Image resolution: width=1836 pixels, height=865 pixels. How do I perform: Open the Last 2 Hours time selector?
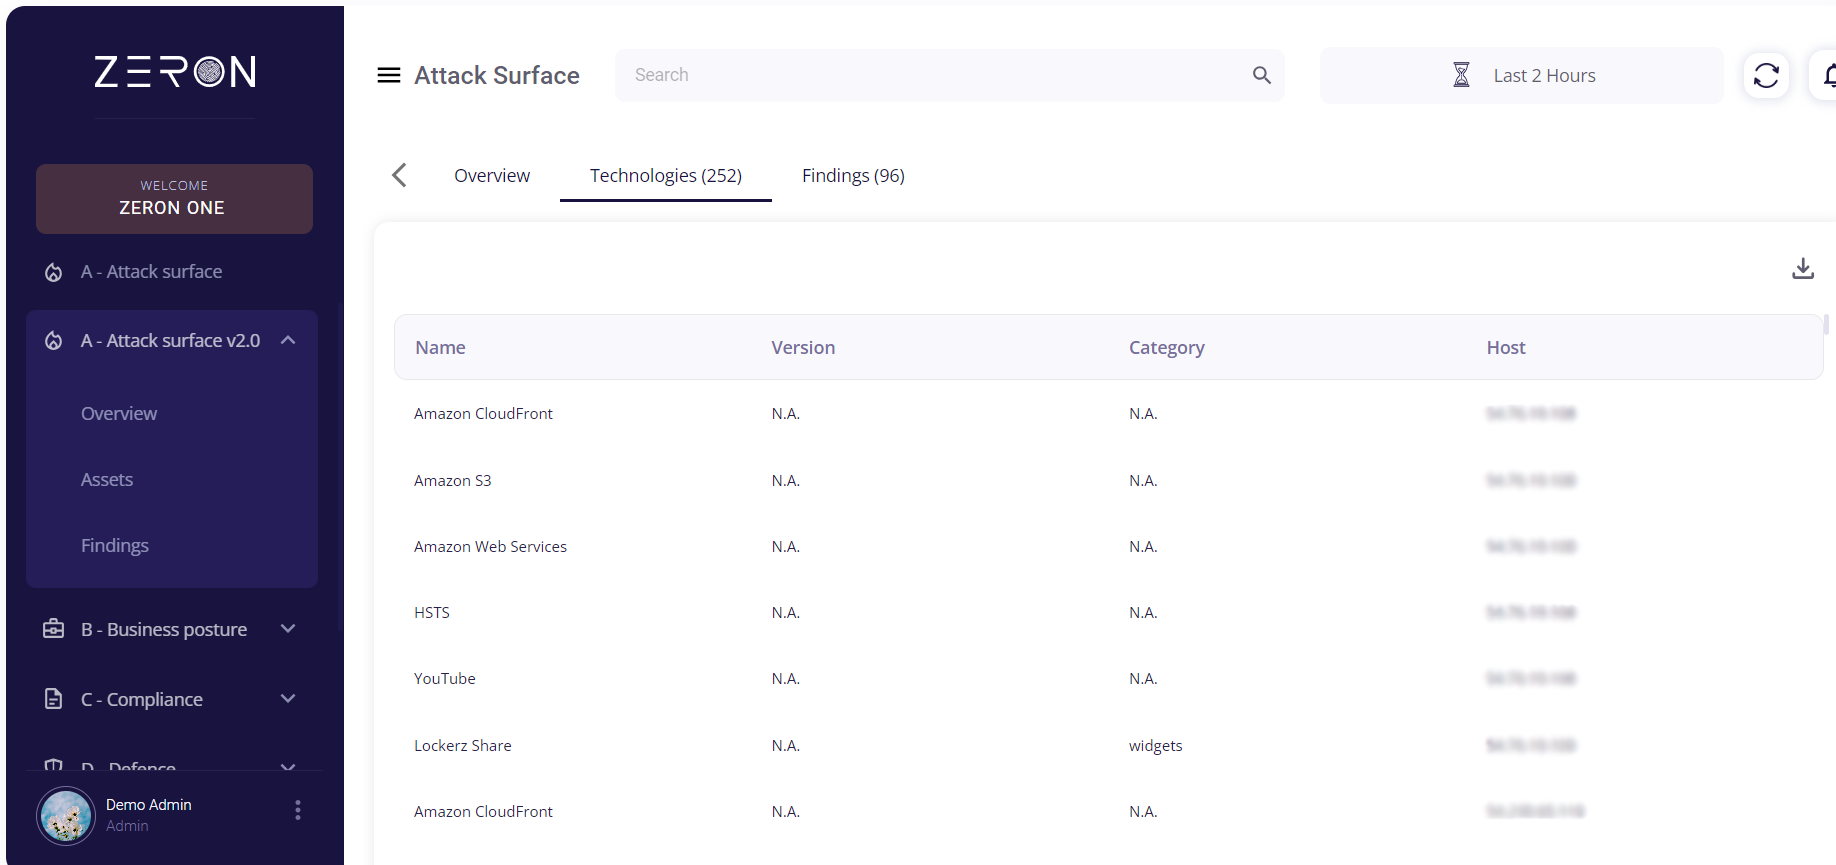[x=1522, y=75]
